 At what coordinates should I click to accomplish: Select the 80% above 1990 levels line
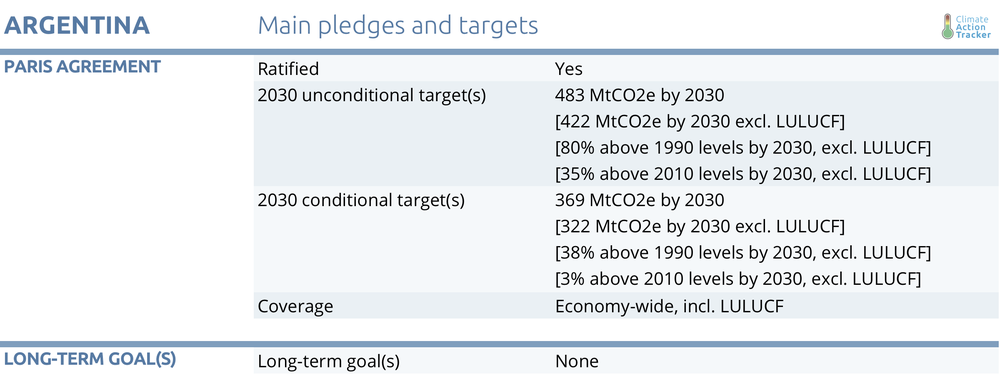(744, 148)
